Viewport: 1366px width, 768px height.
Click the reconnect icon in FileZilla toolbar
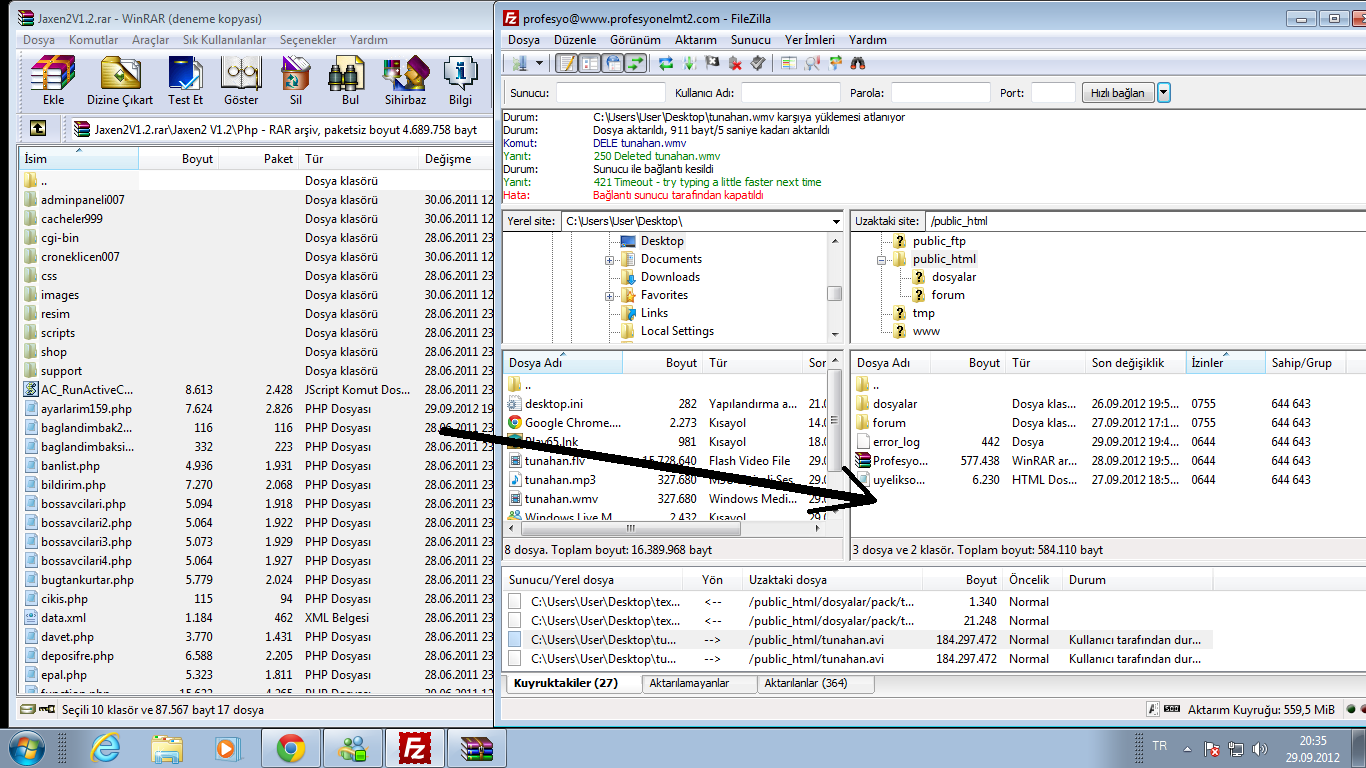[759, 63]
